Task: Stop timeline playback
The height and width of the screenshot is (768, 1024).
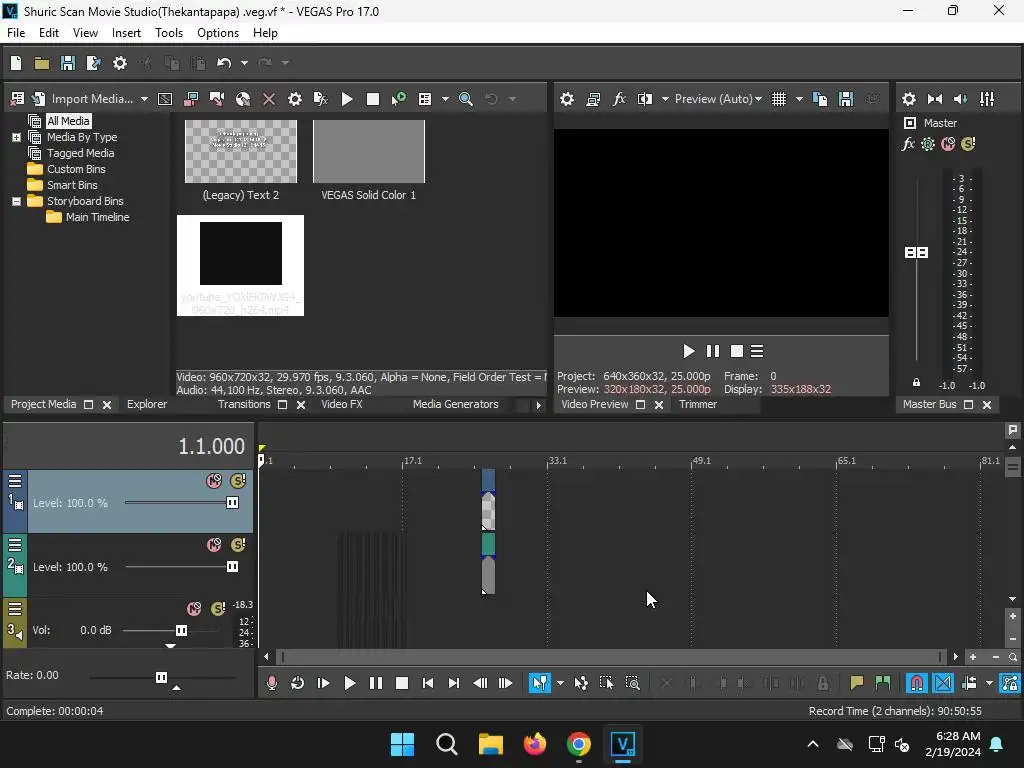Action: point(402,683)
